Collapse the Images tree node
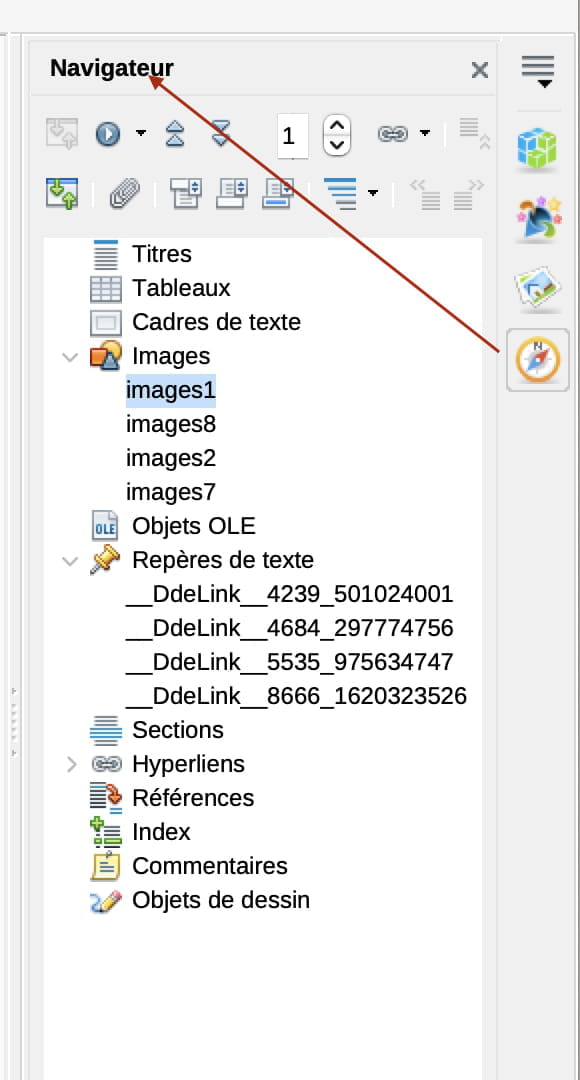 click(x=70, y=357)
